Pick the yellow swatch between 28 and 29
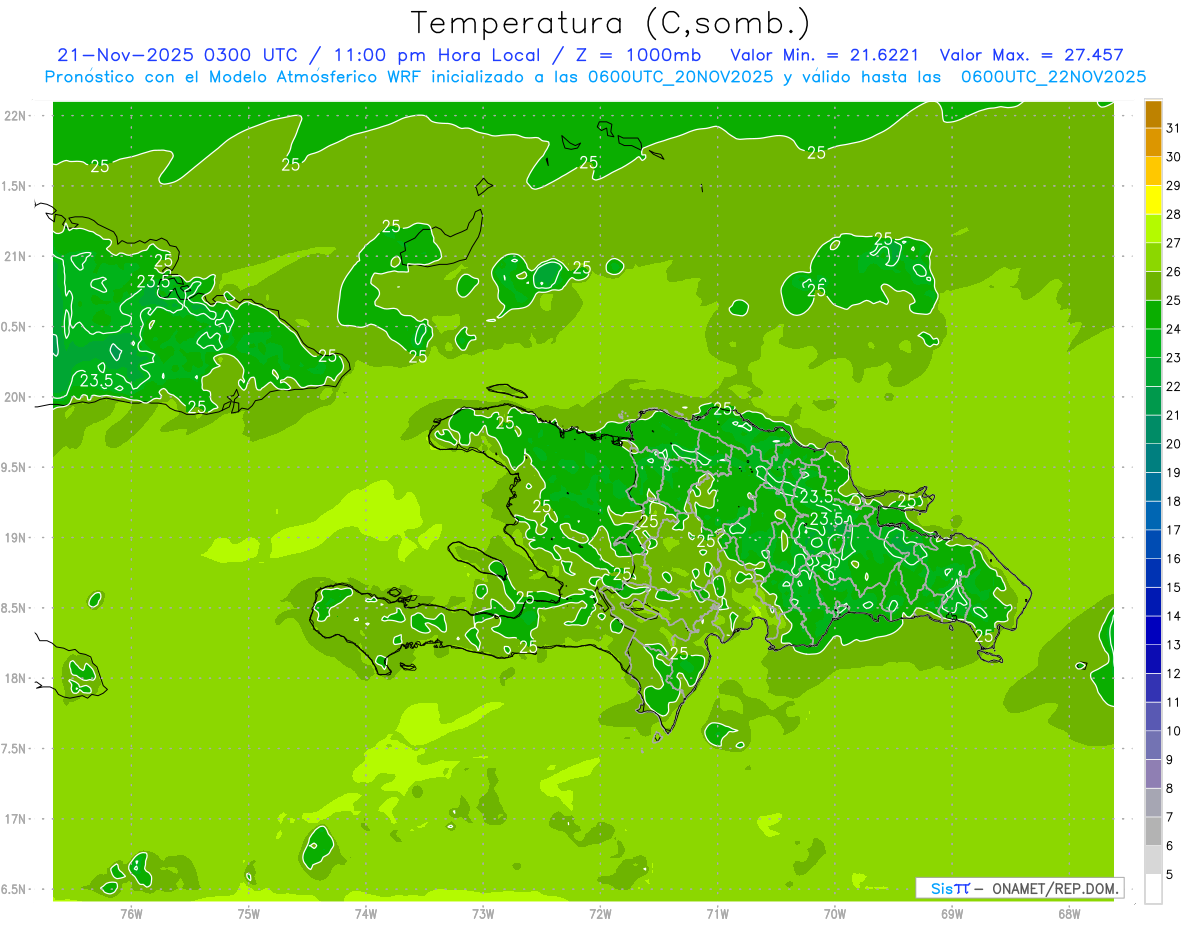The image size is (1200, 927). tap(1153, 200)
